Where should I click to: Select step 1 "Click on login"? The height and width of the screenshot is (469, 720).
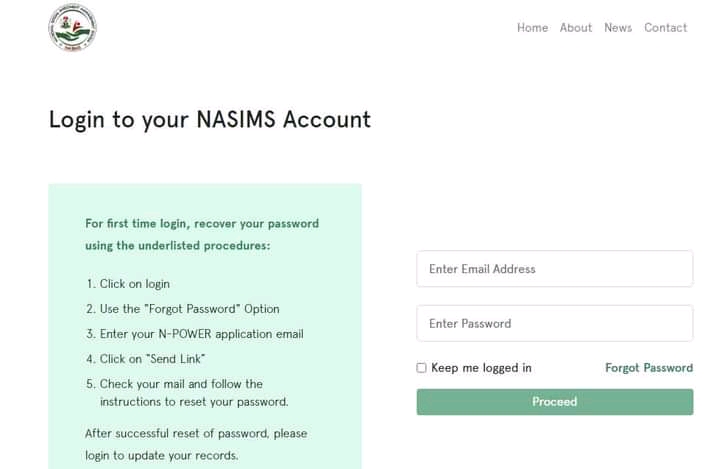click(x=128, y=284)
